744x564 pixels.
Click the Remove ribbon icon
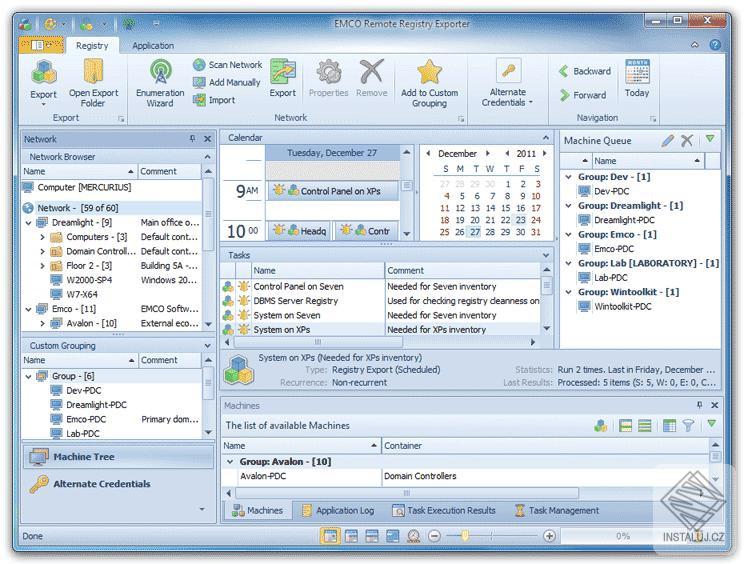[x=372, y=78]
